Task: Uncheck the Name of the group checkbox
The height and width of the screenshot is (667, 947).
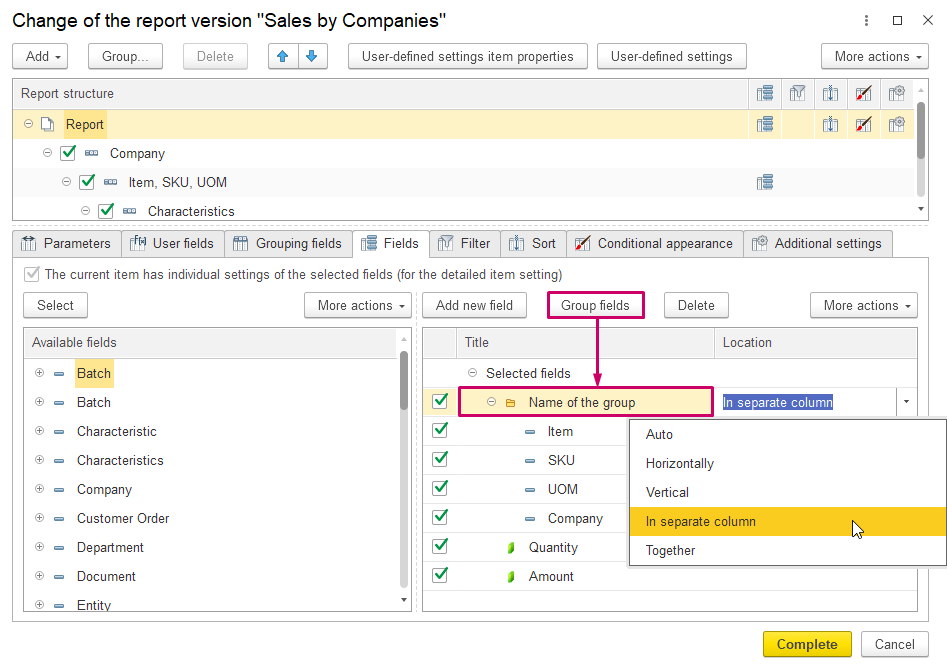Action: [x=440, y=401]
